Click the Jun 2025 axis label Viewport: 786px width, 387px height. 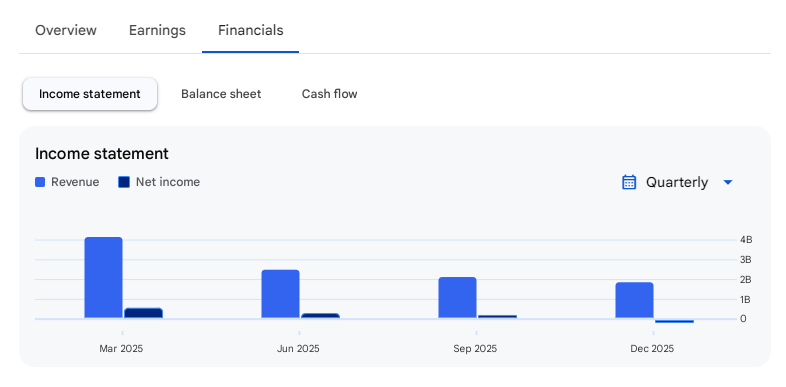click(x=298, y=349)
